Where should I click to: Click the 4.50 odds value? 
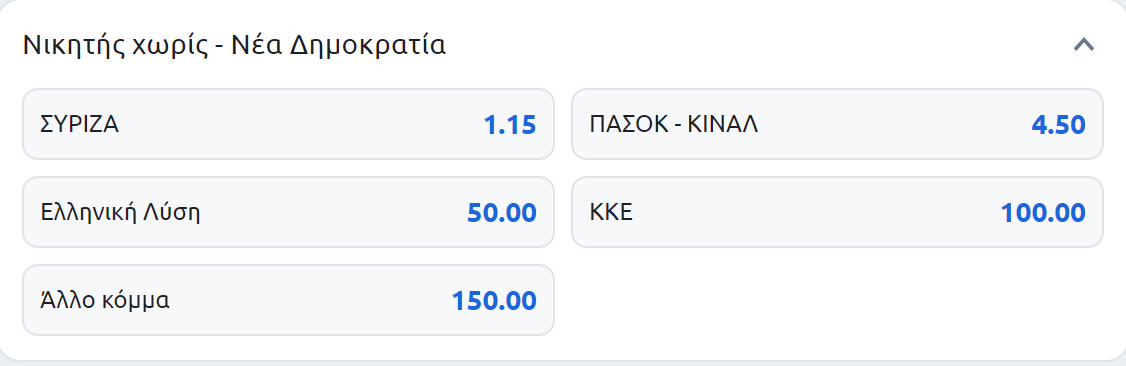tap(1058, 126)
